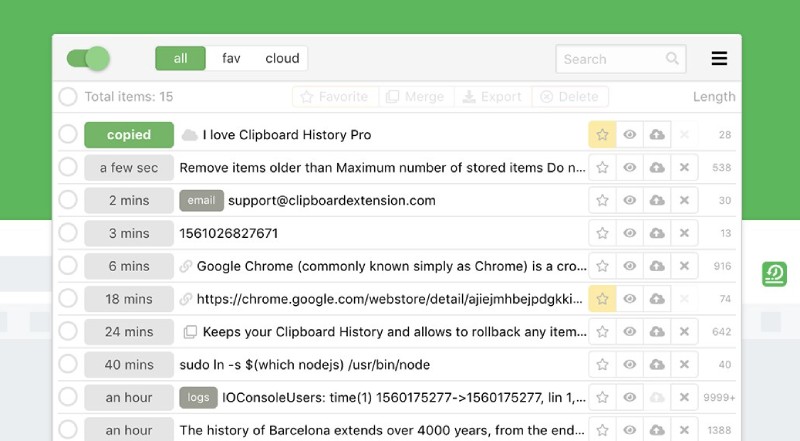Star the 'sudo ln -s' entry
This screenshot has height=441, width=800.
tap(603, 364)
